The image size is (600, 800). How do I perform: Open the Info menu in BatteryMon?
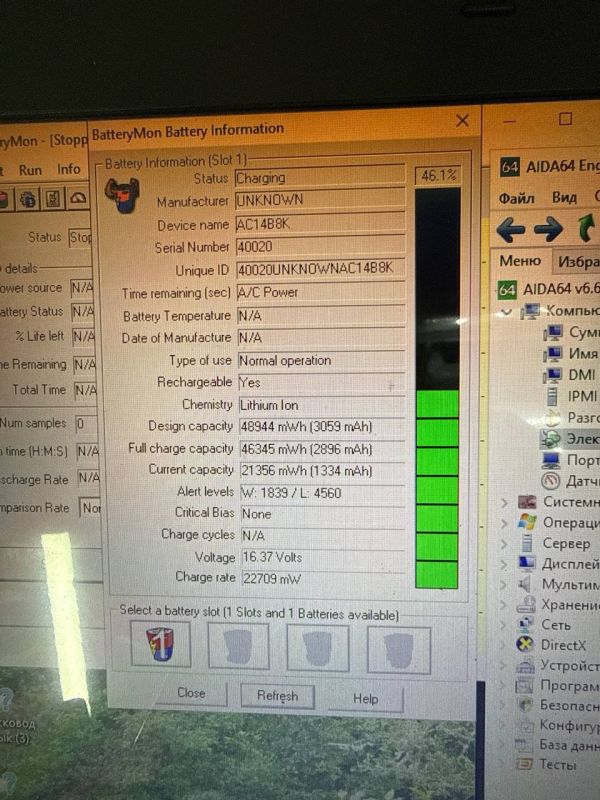(68, 169)
